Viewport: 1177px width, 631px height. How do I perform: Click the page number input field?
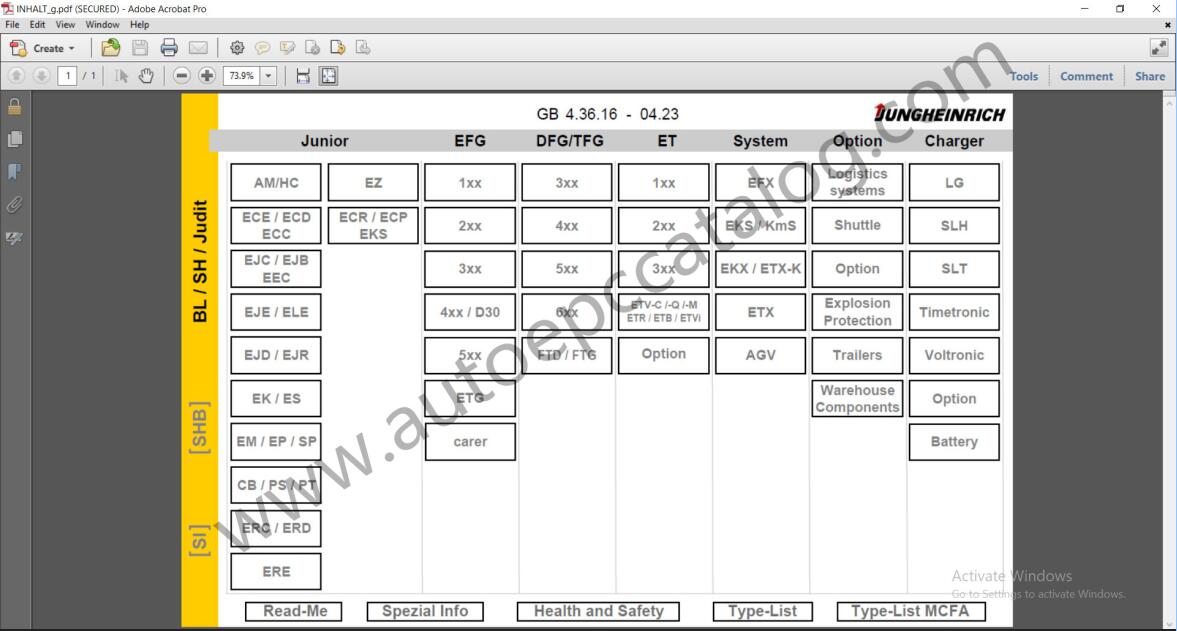[x=68, y=76]
